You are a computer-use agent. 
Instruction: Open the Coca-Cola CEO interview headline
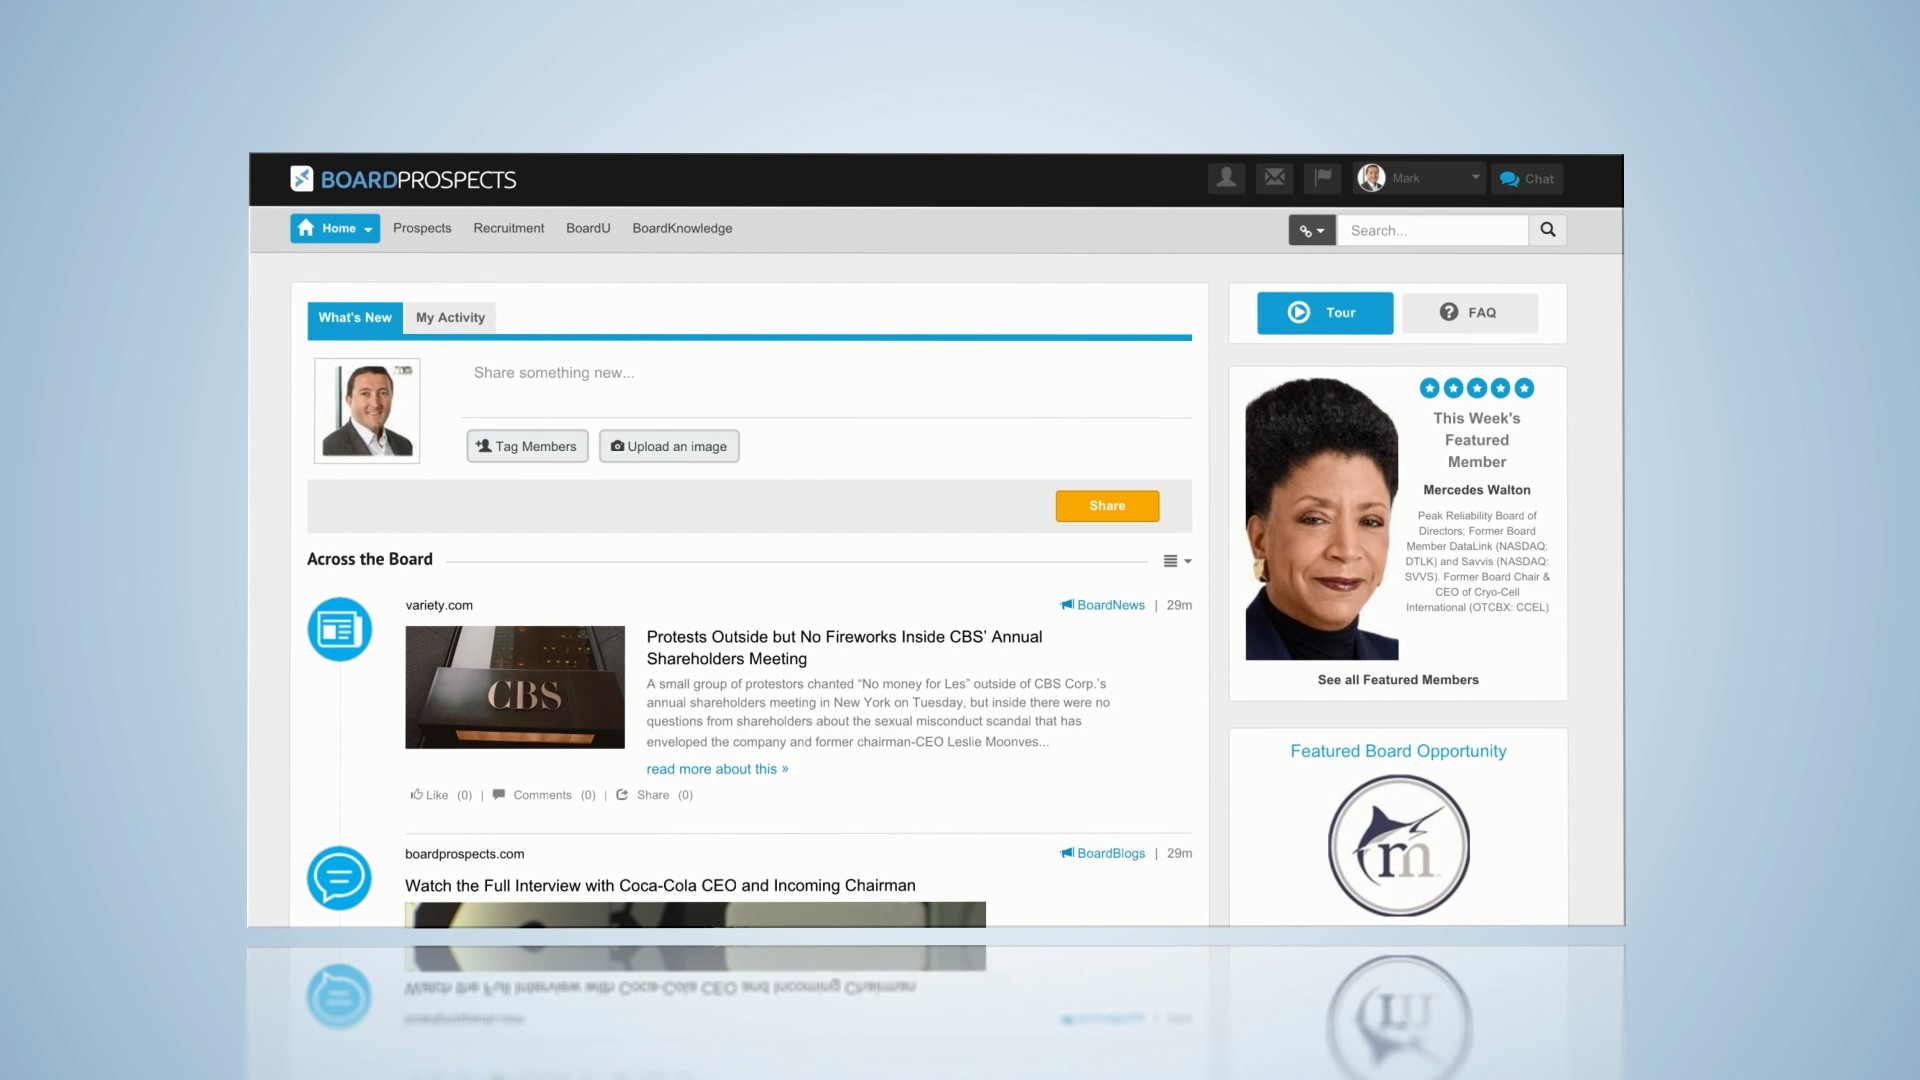pyautogui.click(x=660, y=886)
